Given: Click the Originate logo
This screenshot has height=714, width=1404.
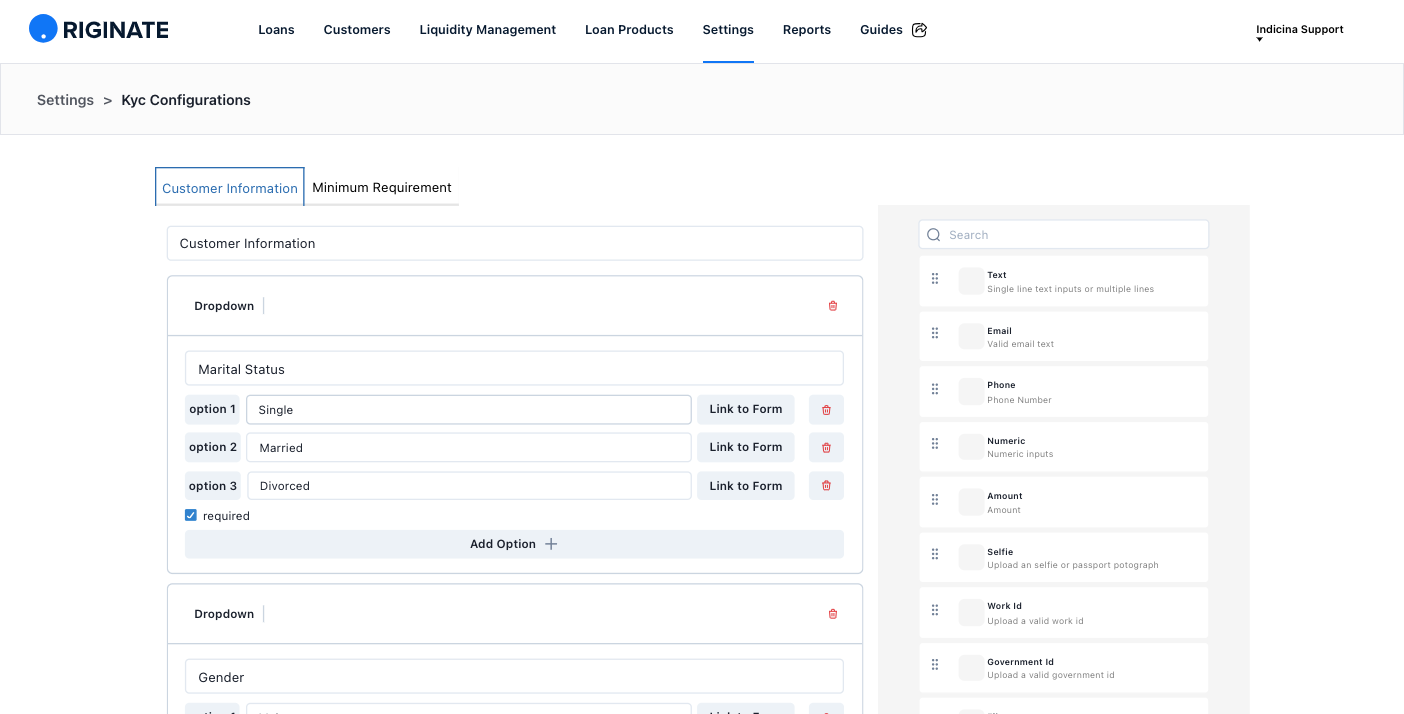Looking at the screenshot, I should (99, 29).
